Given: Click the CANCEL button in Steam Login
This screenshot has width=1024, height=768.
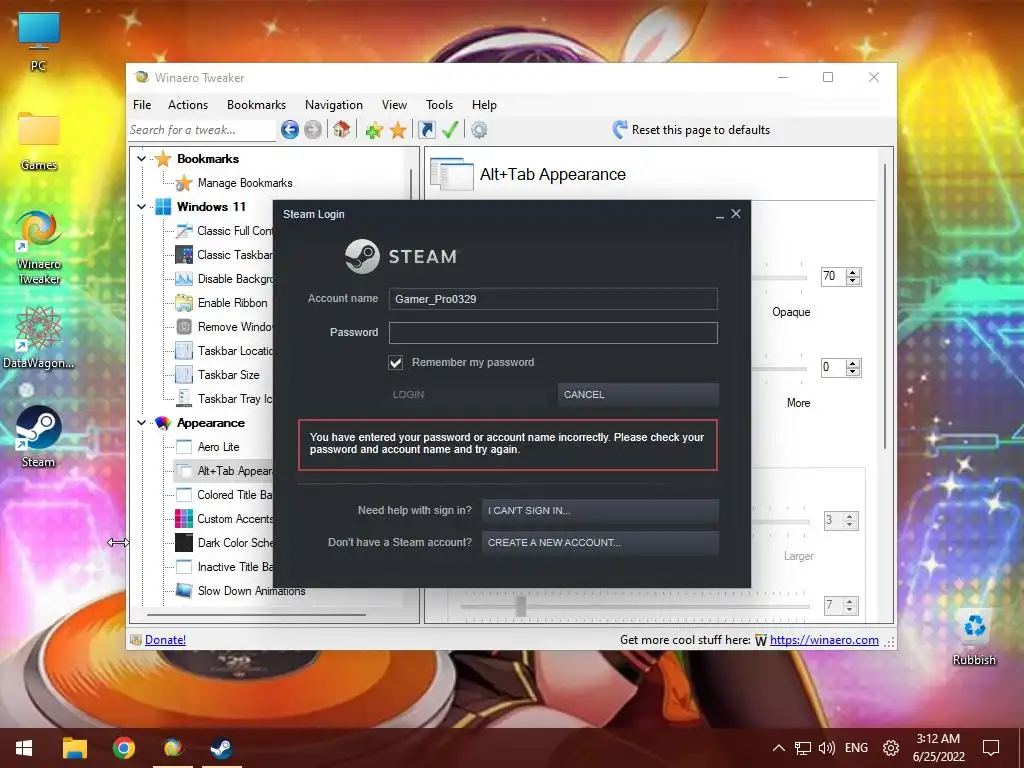Looking at the screenshot, I should [x=638, y=394].
